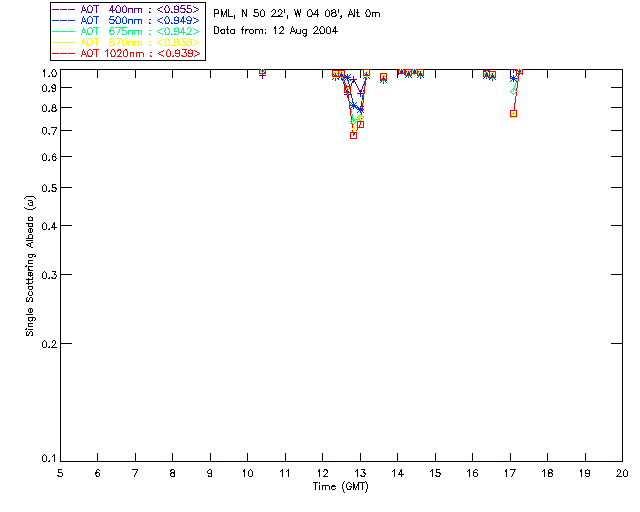Click the 5 hour x-axis label
Screen dimensions: 640x512
(x=60, y=473)
